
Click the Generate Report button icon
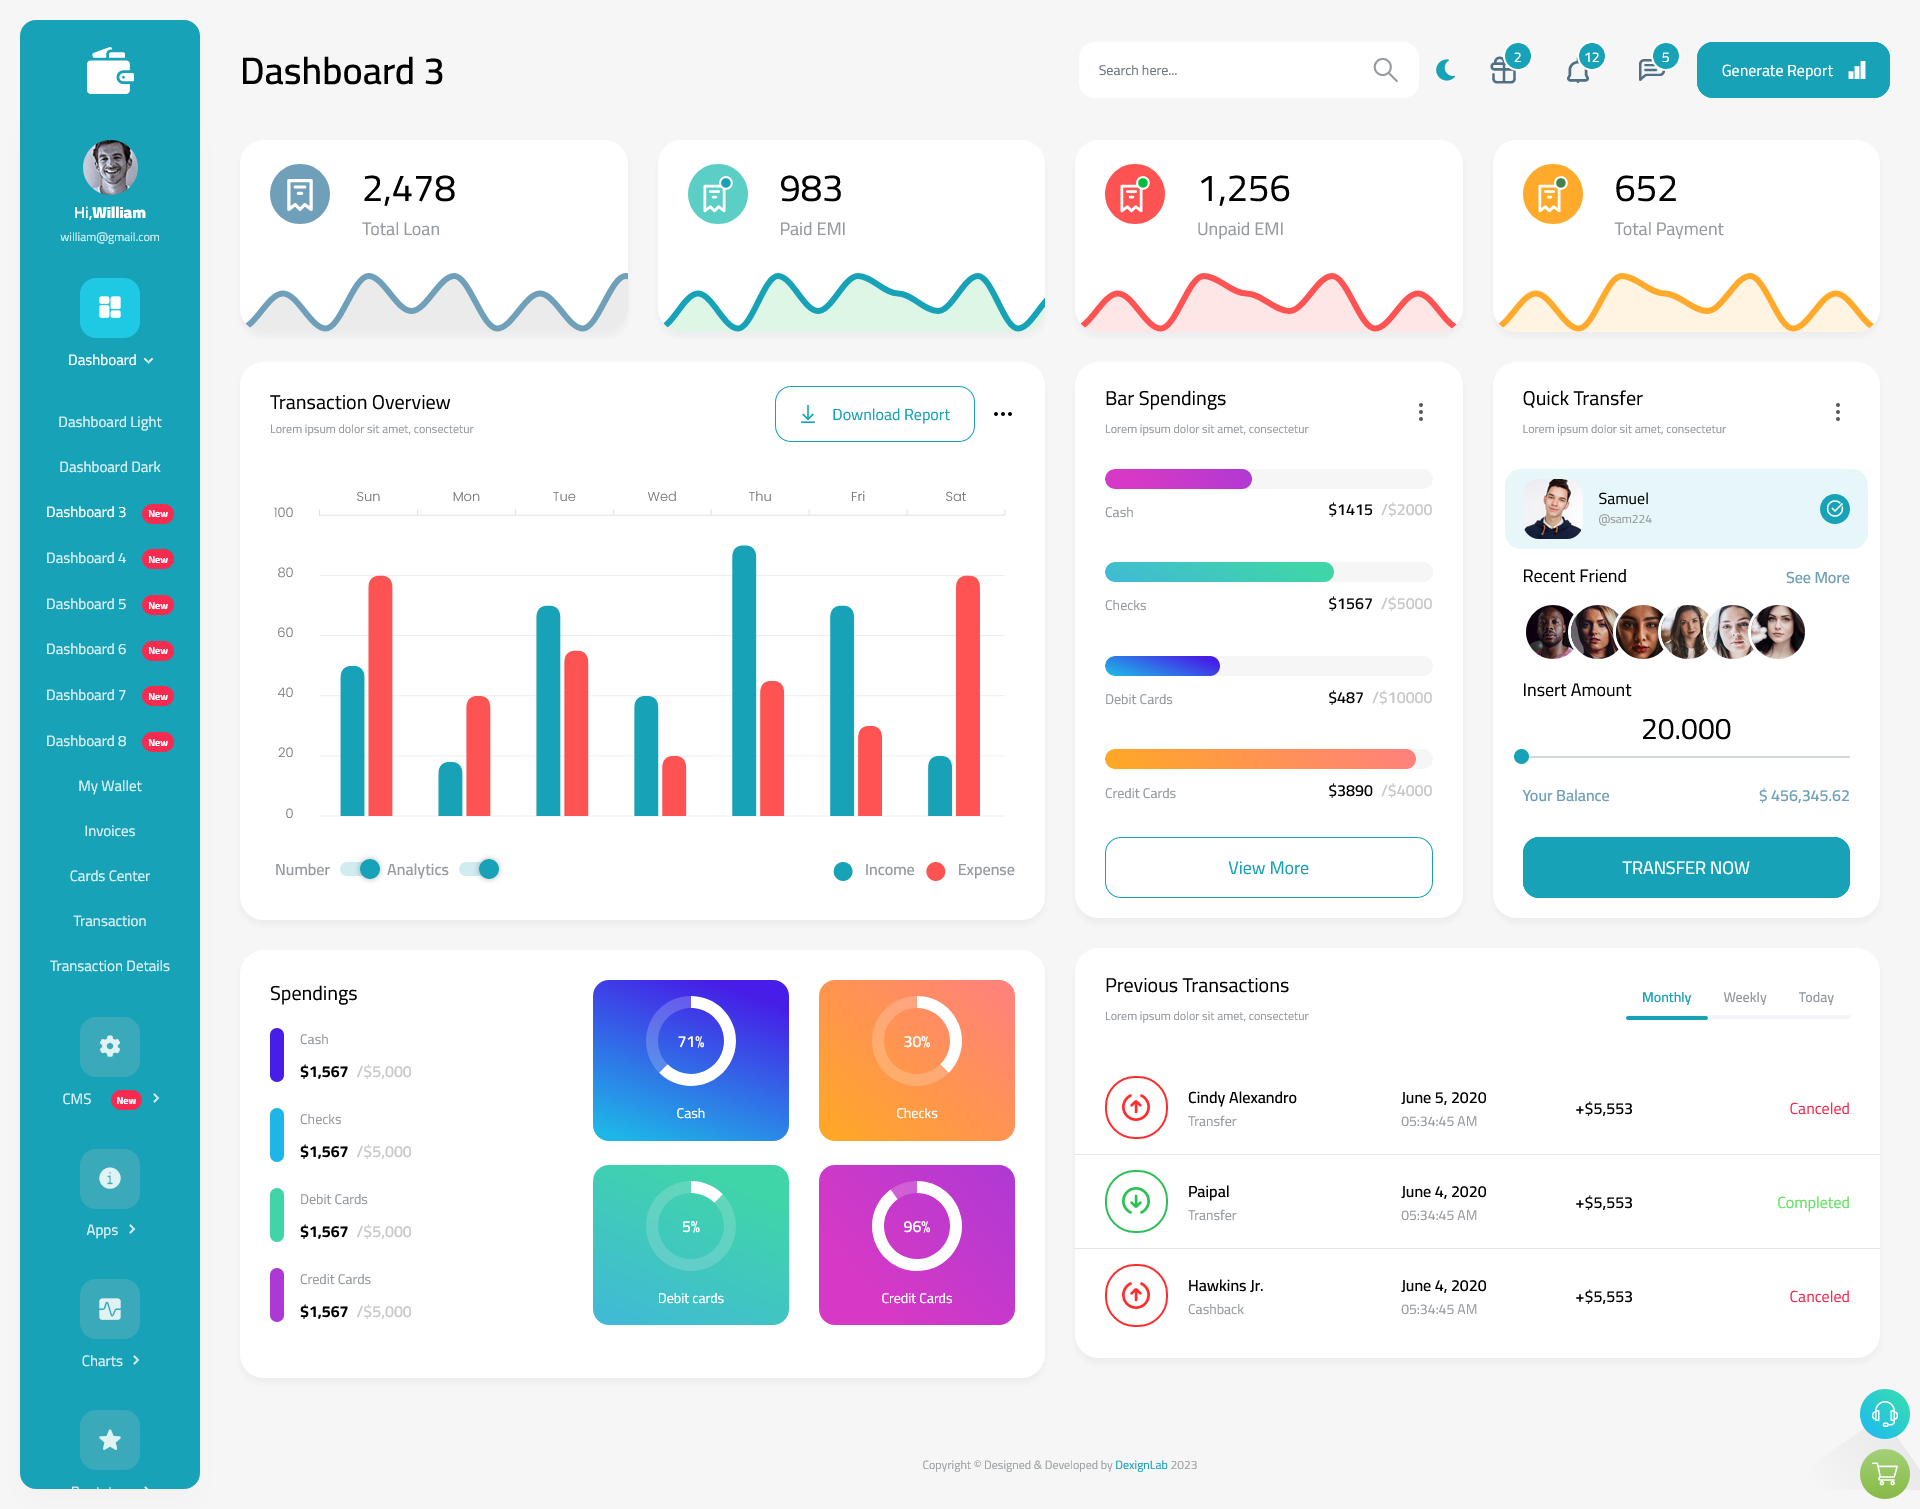point(1856,69)
